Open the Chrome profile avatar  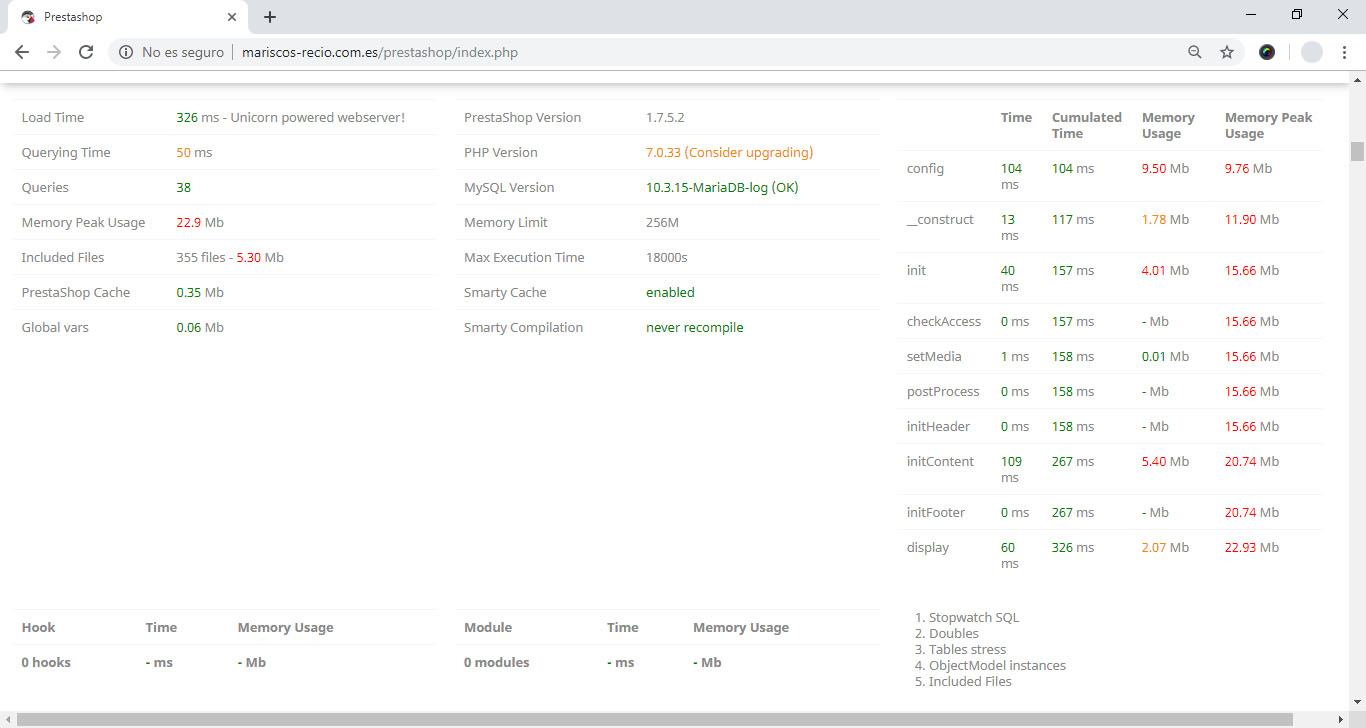click(1312, 52)
